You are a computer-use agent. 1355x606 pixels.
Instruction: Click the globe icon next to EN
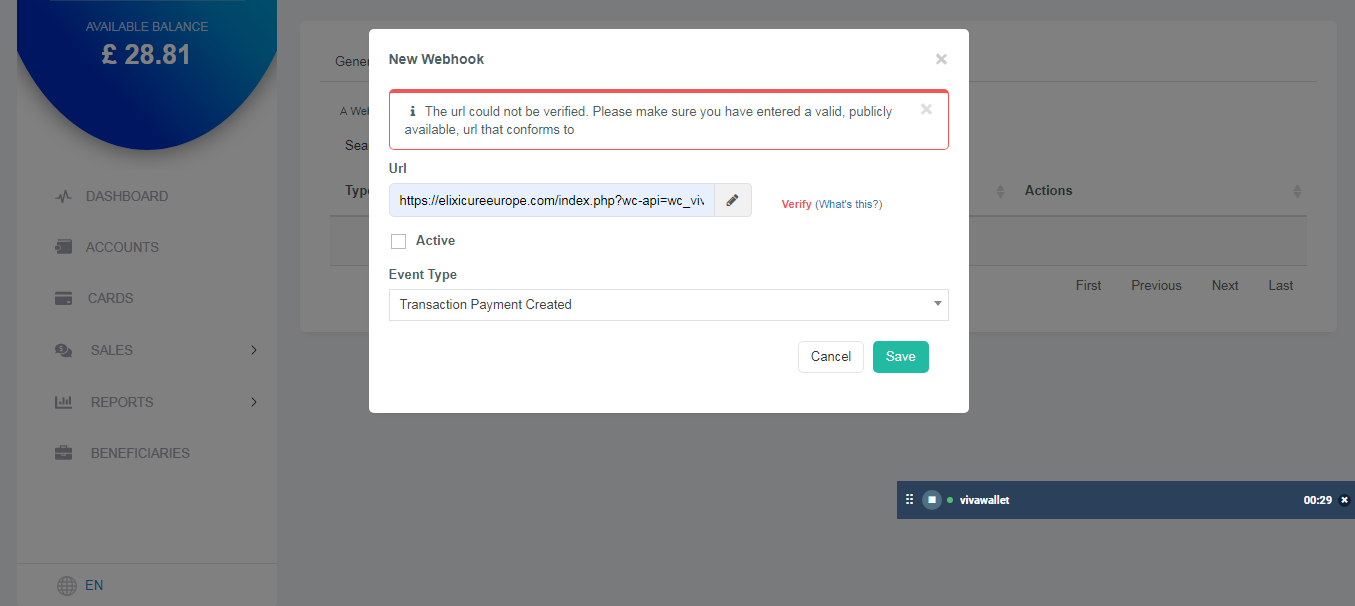coord(66,585)
